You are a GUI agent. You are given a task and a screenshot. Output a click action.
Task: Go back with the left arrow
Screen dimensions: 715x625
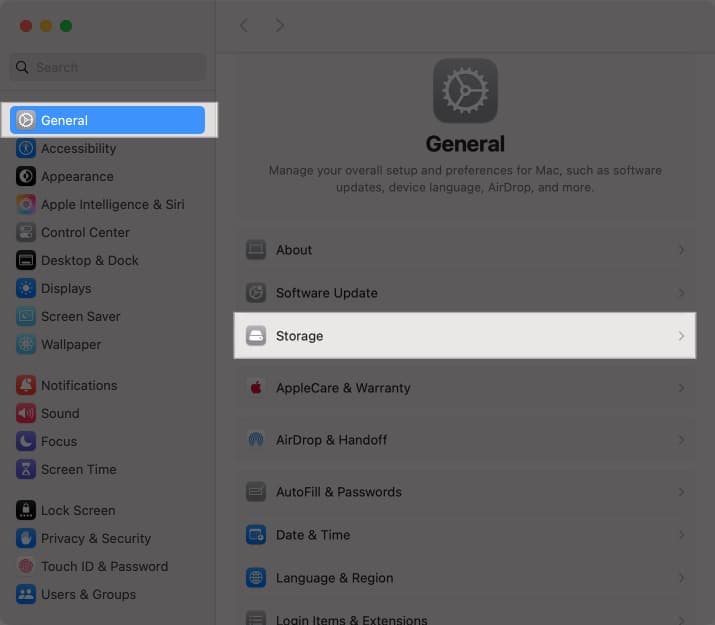(x=244, y=26)
